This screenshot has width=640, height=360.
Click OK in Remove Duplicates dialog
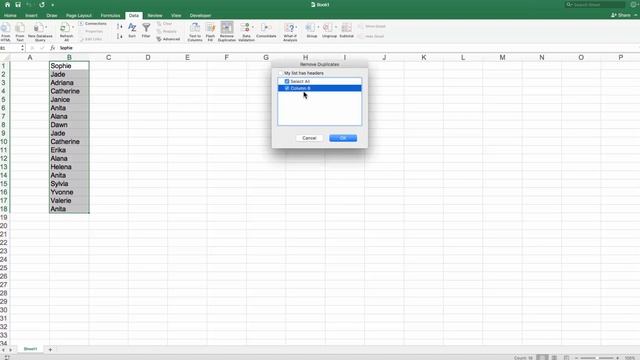coord(343,138)
